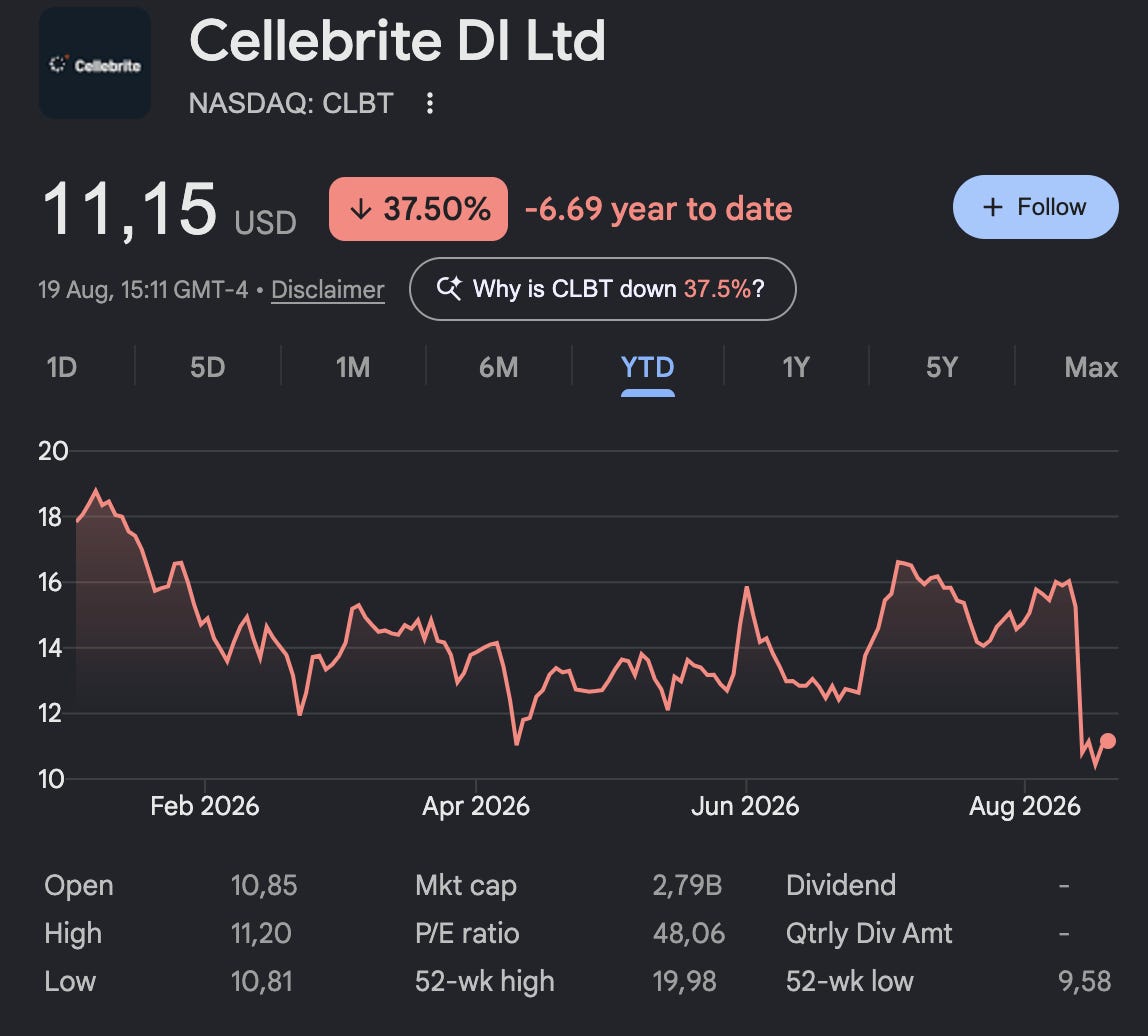Follow the Cellebrite stock
1148x1036 pixels.
pyautogui.click(x=1035, y=207)
